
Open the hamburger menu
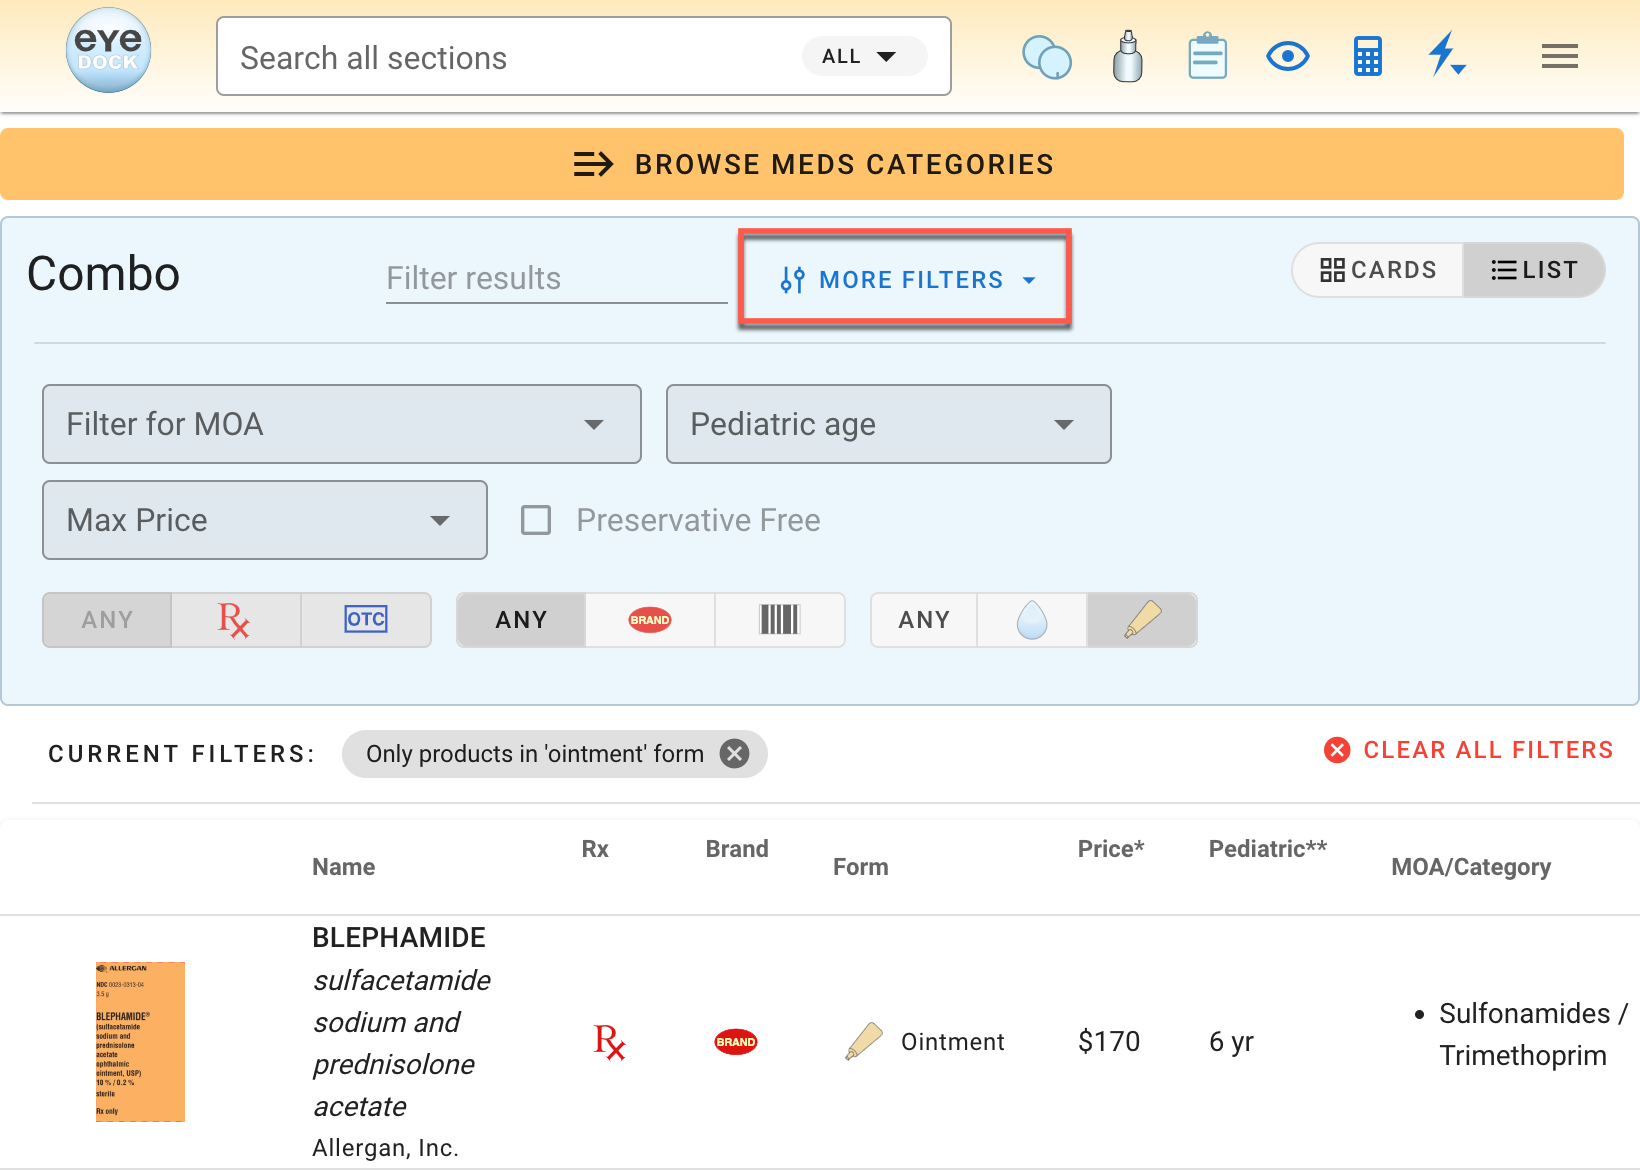click(x=1559, y=57)
